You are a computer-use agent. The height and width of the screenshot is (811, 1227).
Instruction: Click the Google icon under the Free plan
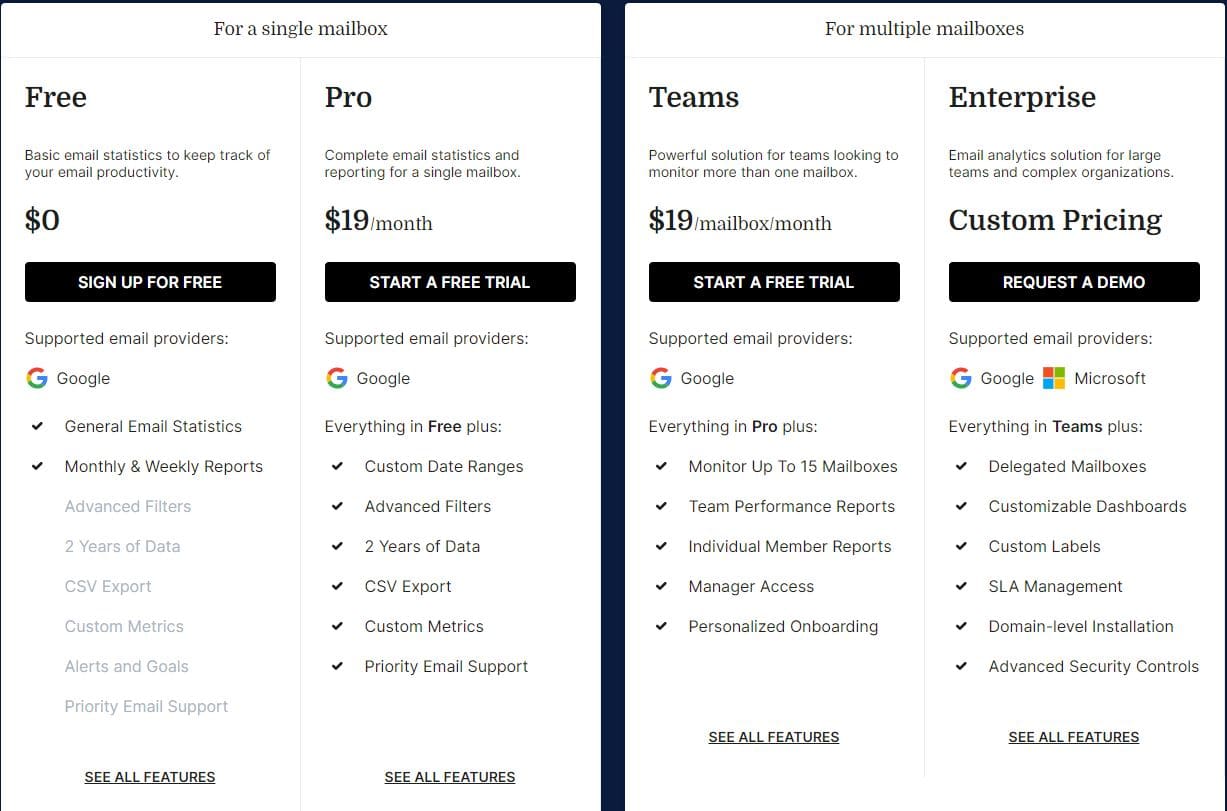pyautogui.click(x=36, y=378)
